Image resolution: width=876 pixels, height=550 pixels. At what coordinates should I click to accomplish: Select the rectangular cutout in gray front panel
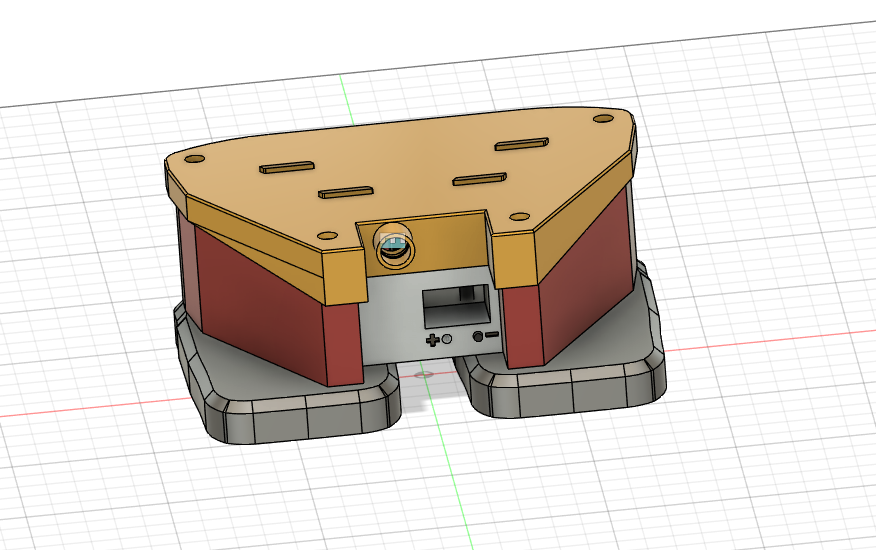coord(457,304)
